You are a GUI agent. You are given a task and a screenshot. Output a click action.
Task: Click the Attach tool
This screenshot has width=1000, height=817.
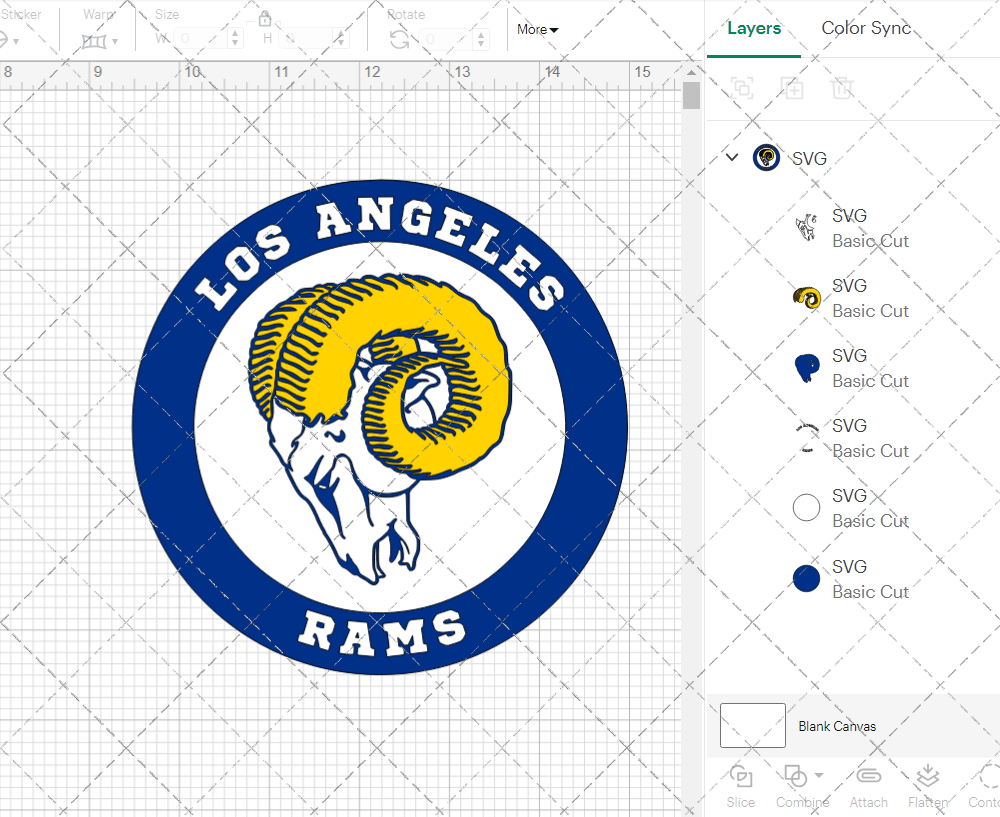[869, 787]
